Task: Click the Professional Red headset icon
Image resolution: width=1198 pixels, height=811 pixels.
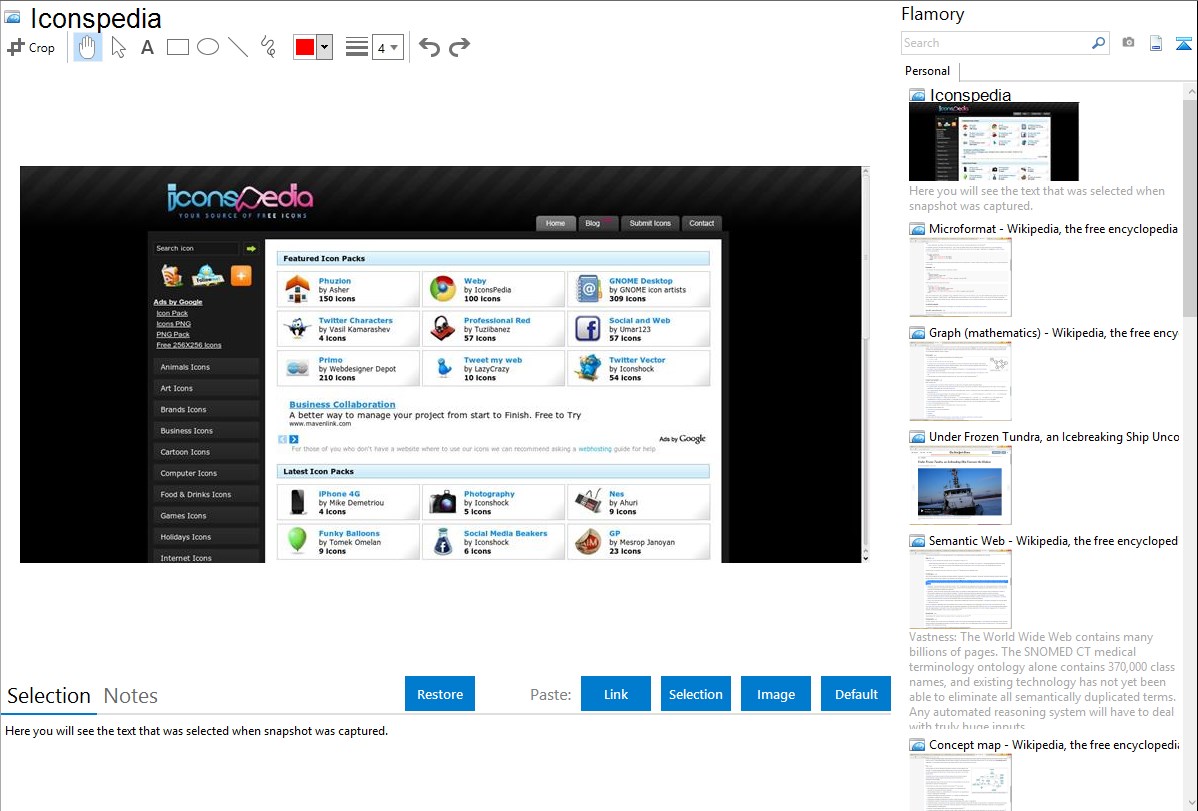Action: click(442, 329)
